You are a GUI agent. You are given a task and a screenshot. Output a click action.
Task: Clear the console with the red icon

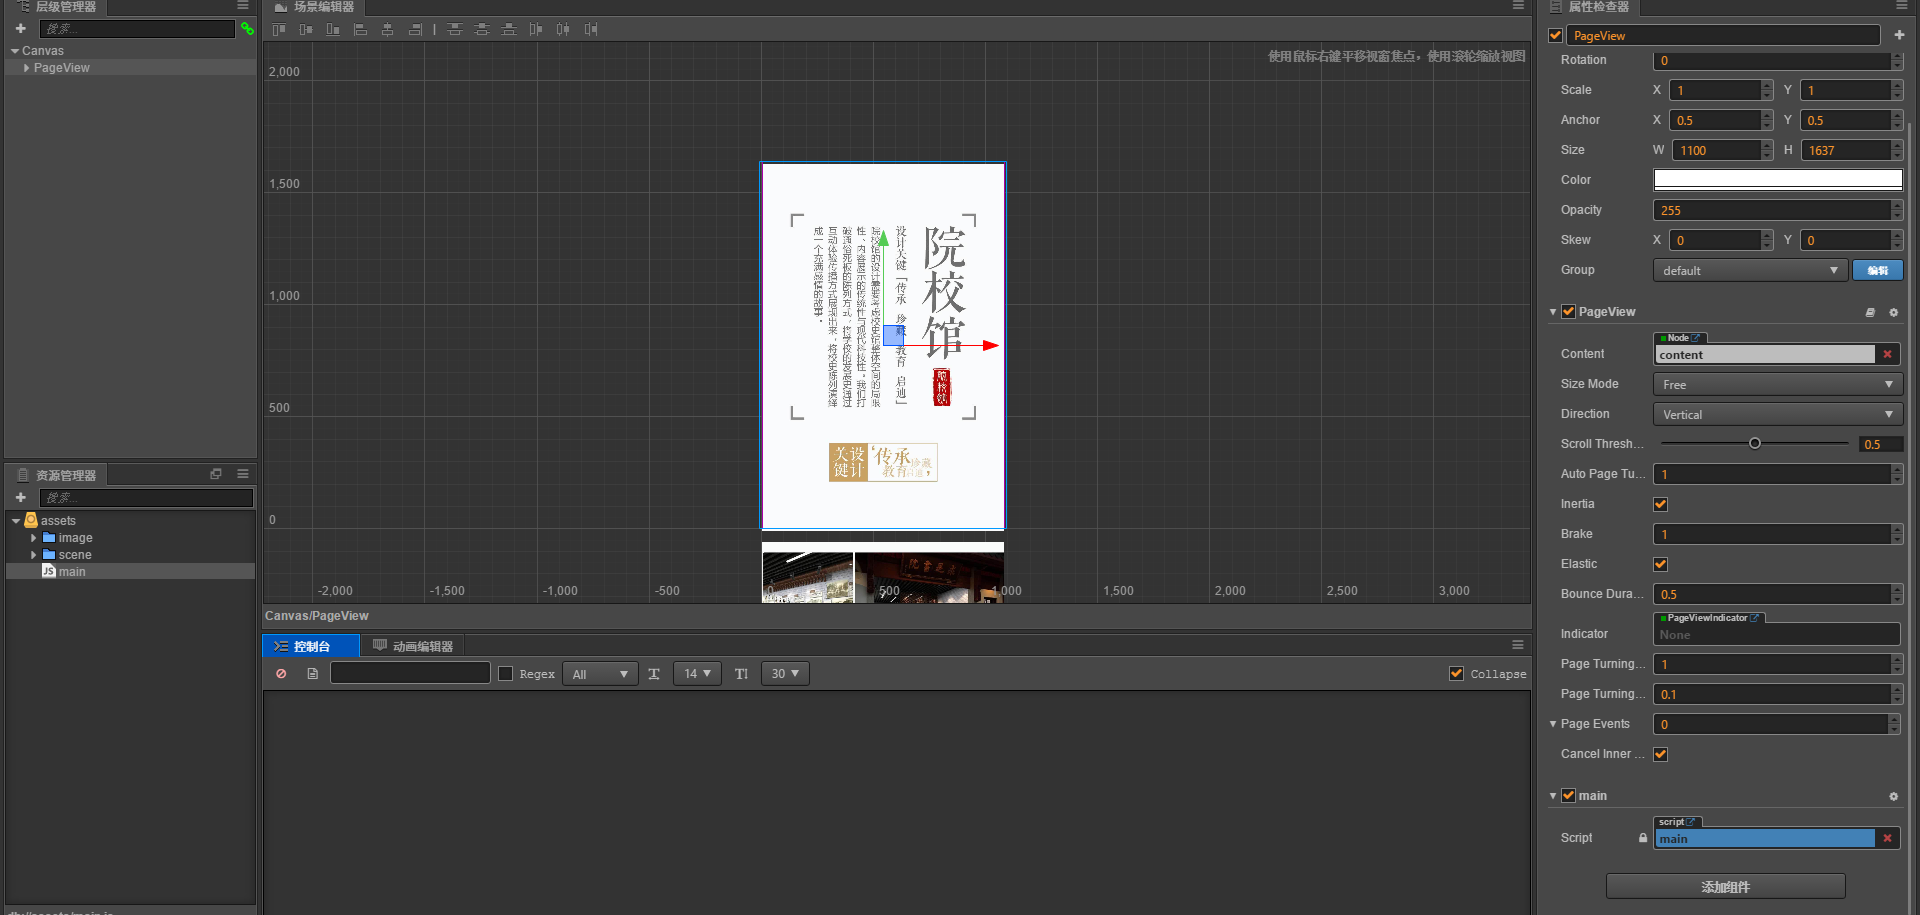pyautogui.click(x=281, y=674)
